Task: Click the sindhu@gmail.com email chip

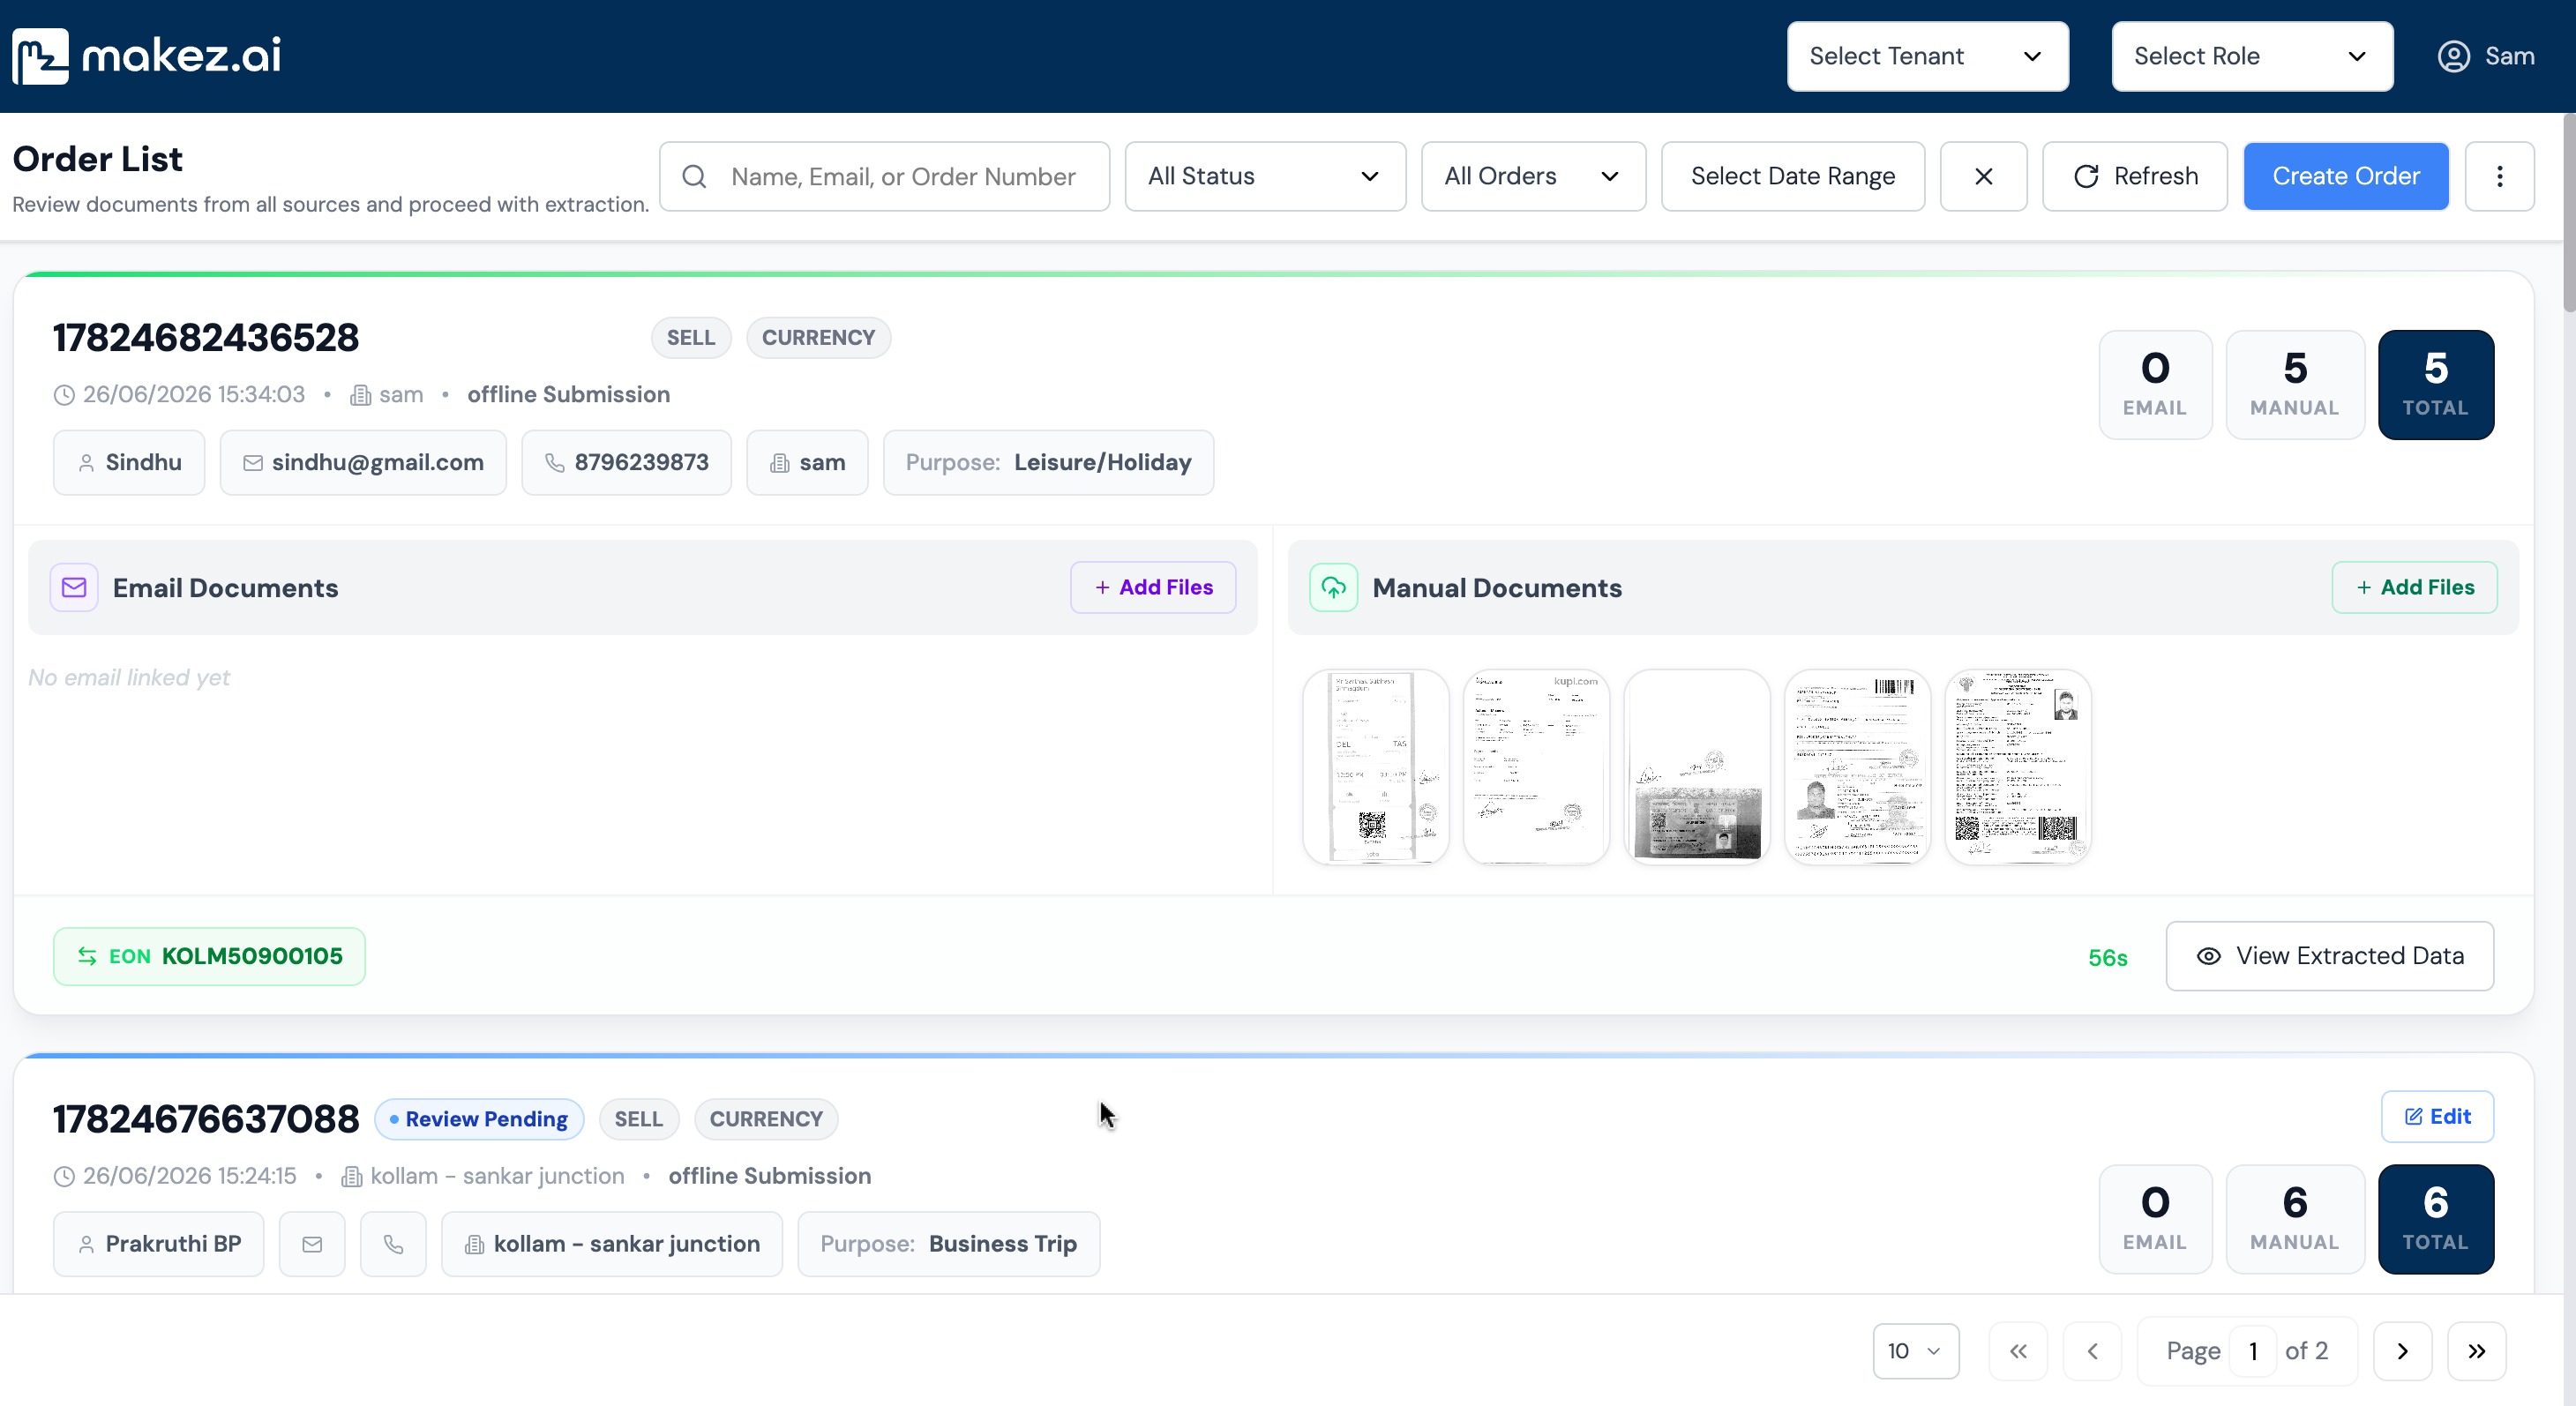Action: [363, 463]
